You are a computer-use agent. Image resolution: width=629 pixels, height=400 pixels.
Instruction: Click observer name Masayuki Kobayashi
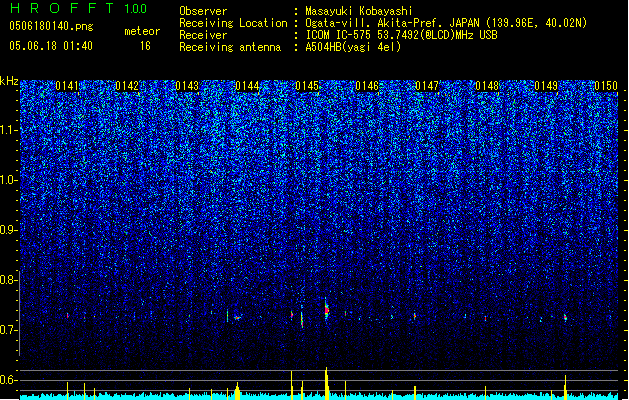[359, 11]
